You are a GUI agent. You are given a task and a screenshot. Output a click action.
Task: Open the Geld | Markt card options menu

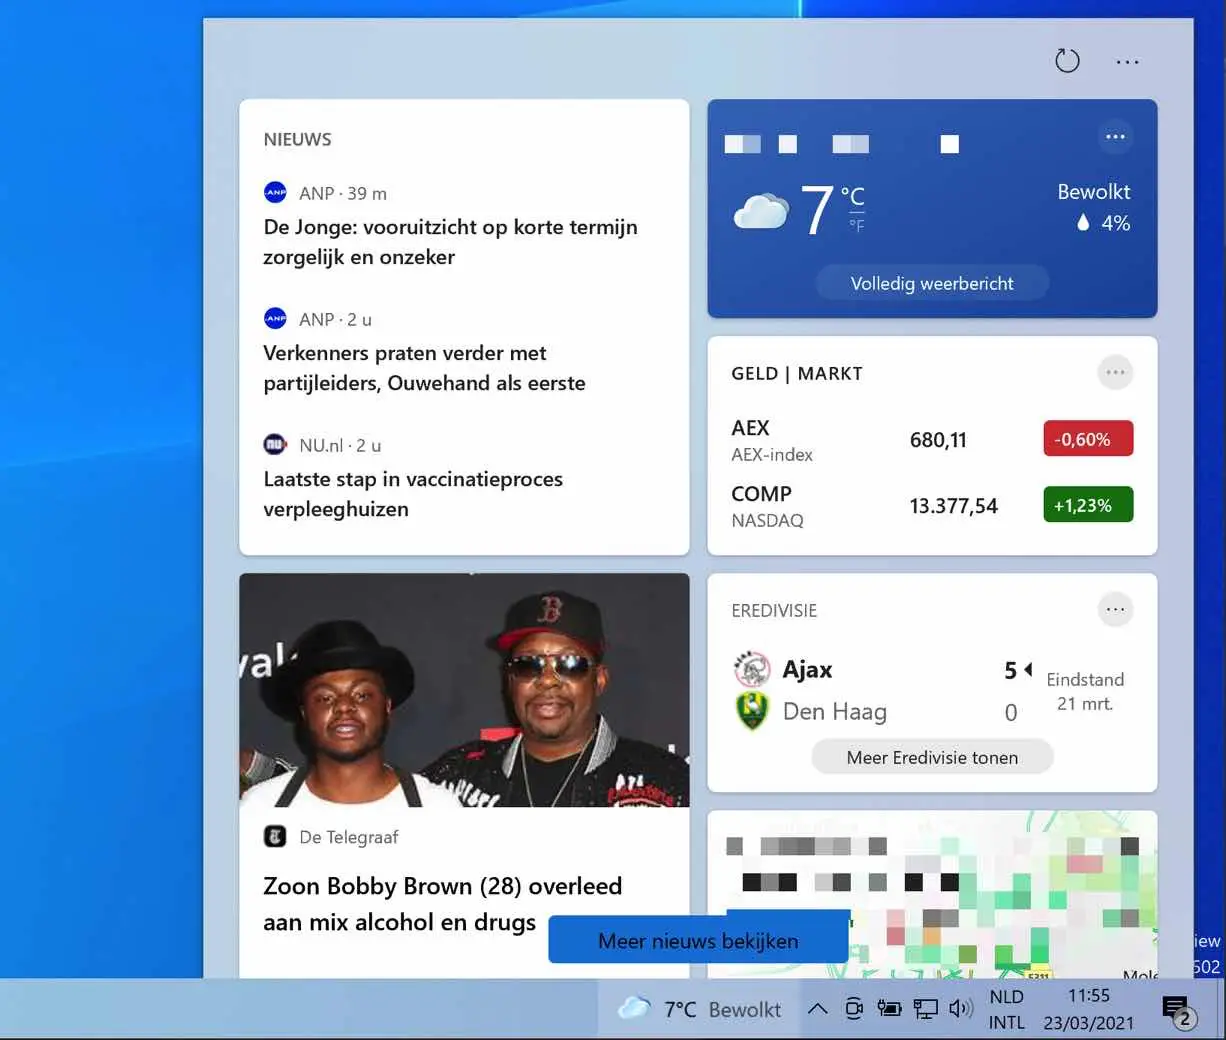tap(1115, 373)
